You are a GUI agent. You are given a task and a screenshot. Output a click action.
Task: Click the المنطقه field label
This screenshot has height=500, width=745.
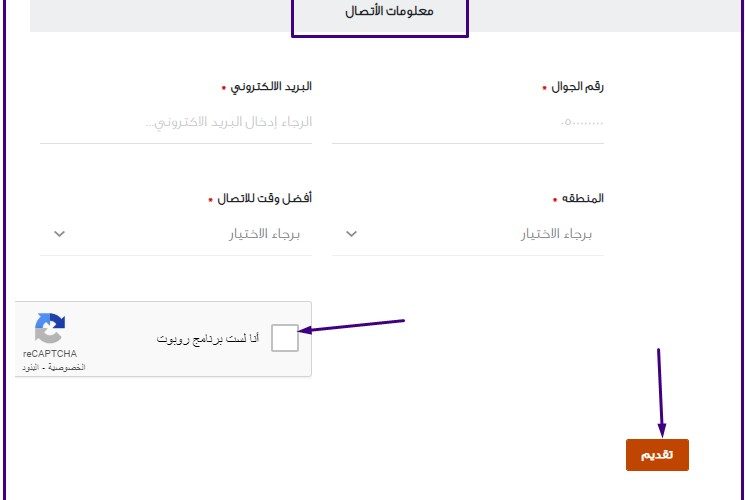583,198
